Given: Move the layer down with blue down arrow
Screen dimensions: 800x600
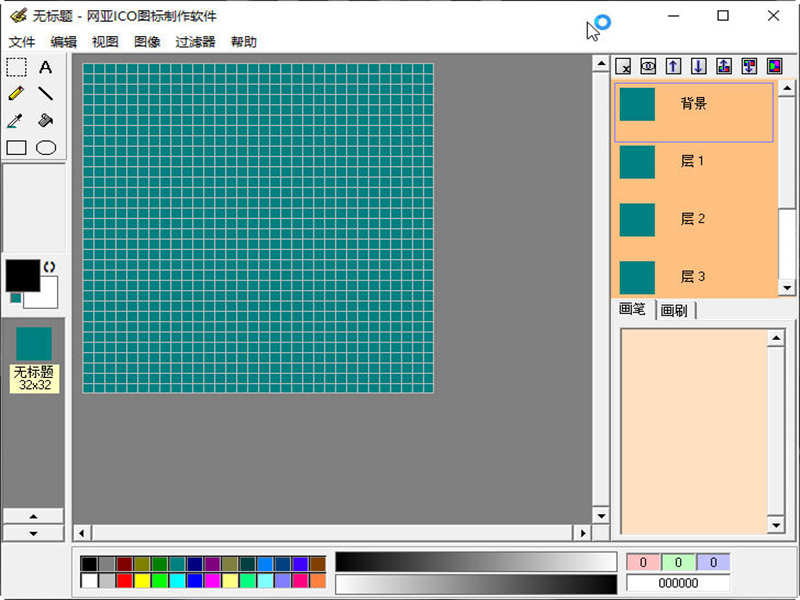Looking at the screenshot, I should pos(698,66).
